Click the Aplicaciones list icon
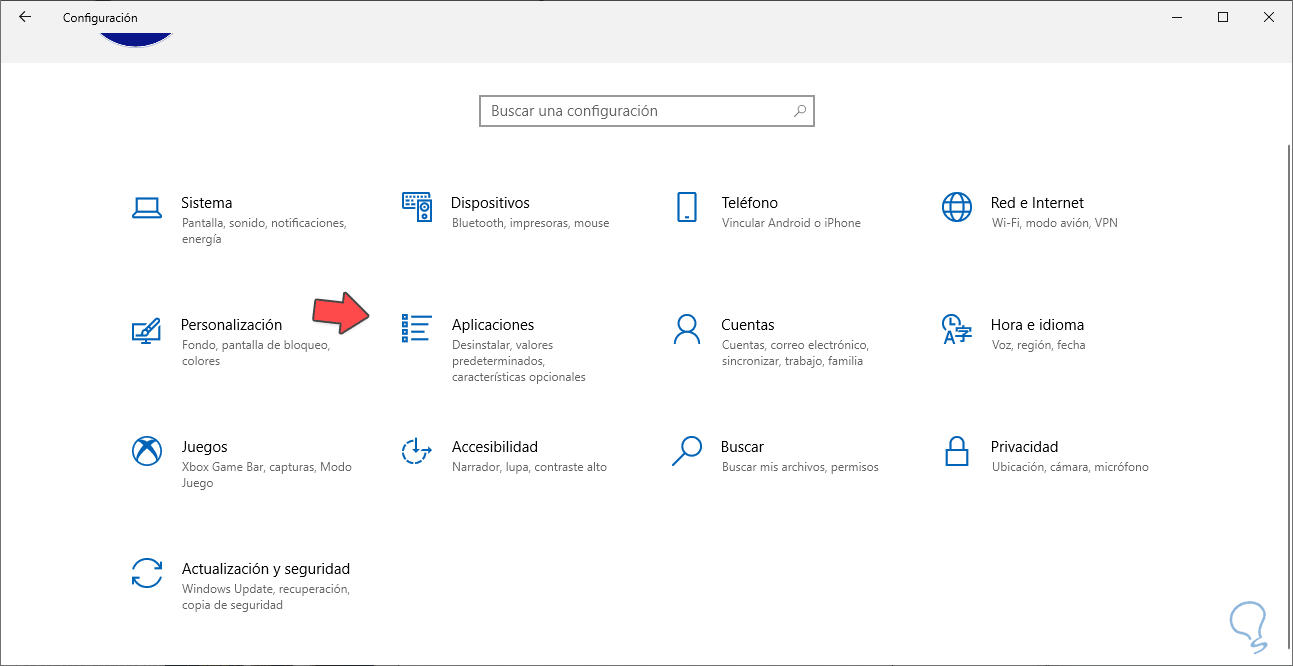Image resolution: width=1293 pixels, height=666 pixels. (416, 329)
